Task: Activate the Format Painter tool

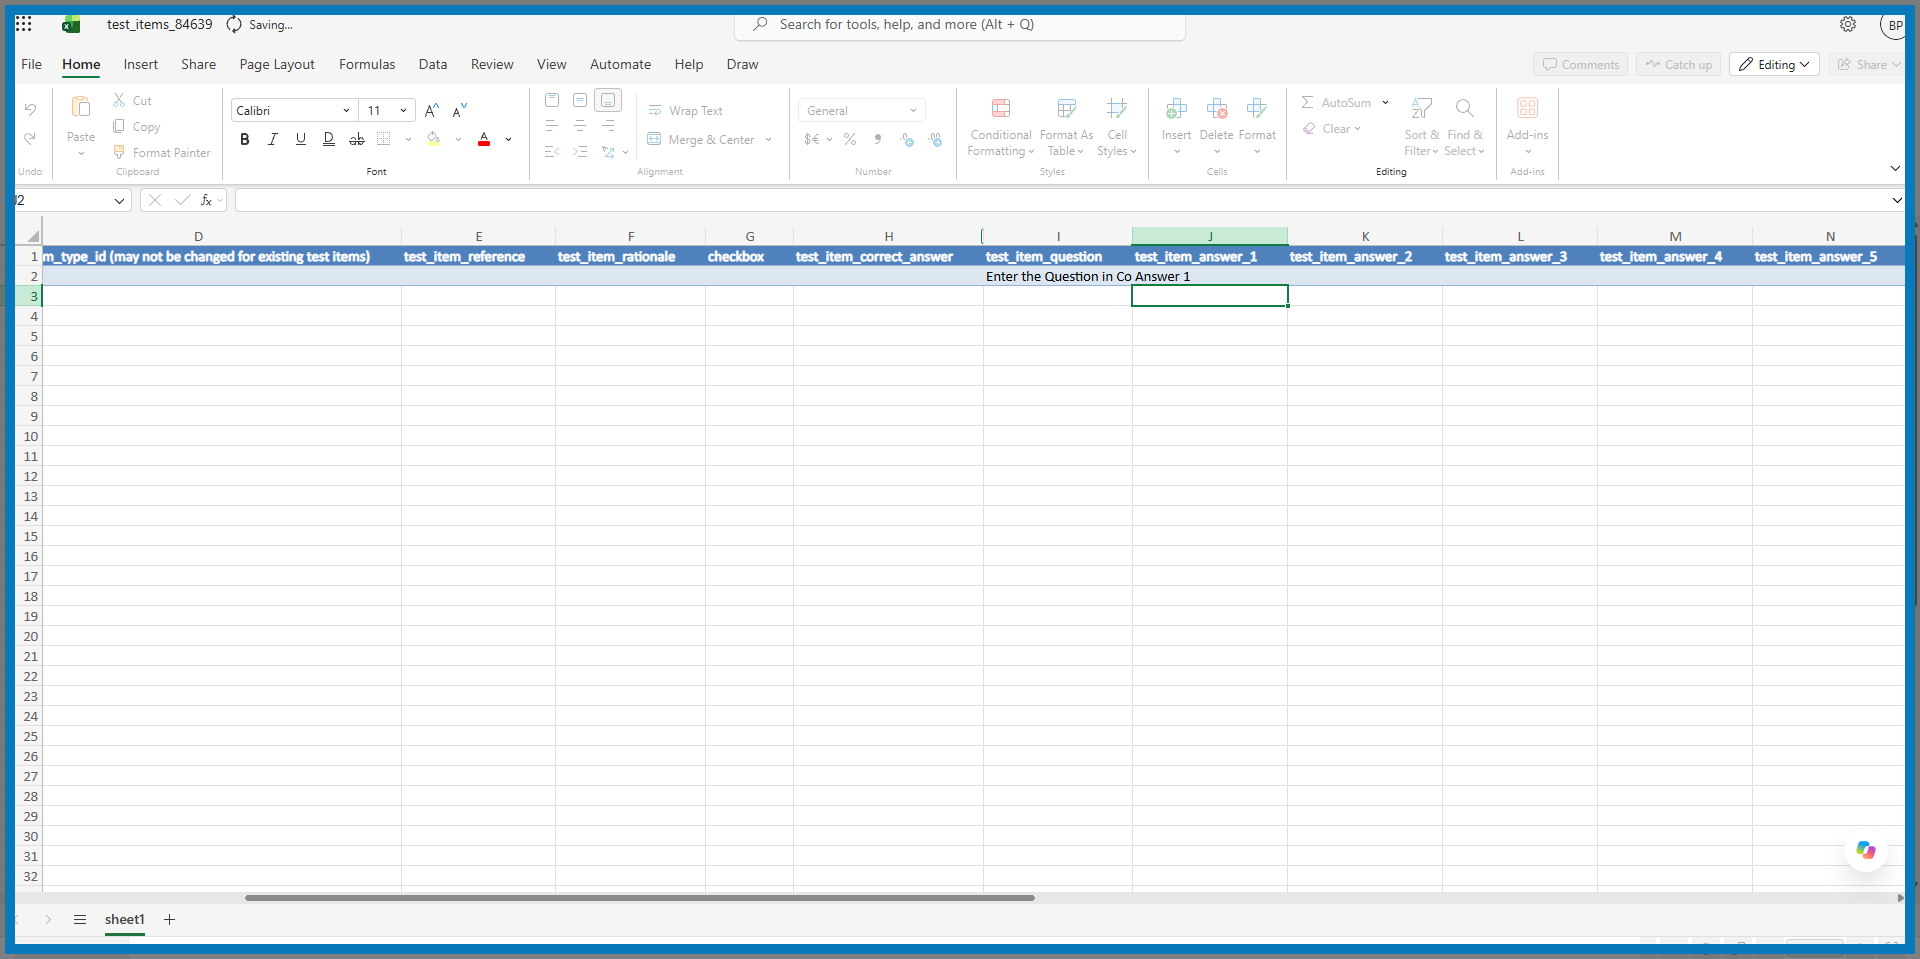Action: [x=161, y=153]
